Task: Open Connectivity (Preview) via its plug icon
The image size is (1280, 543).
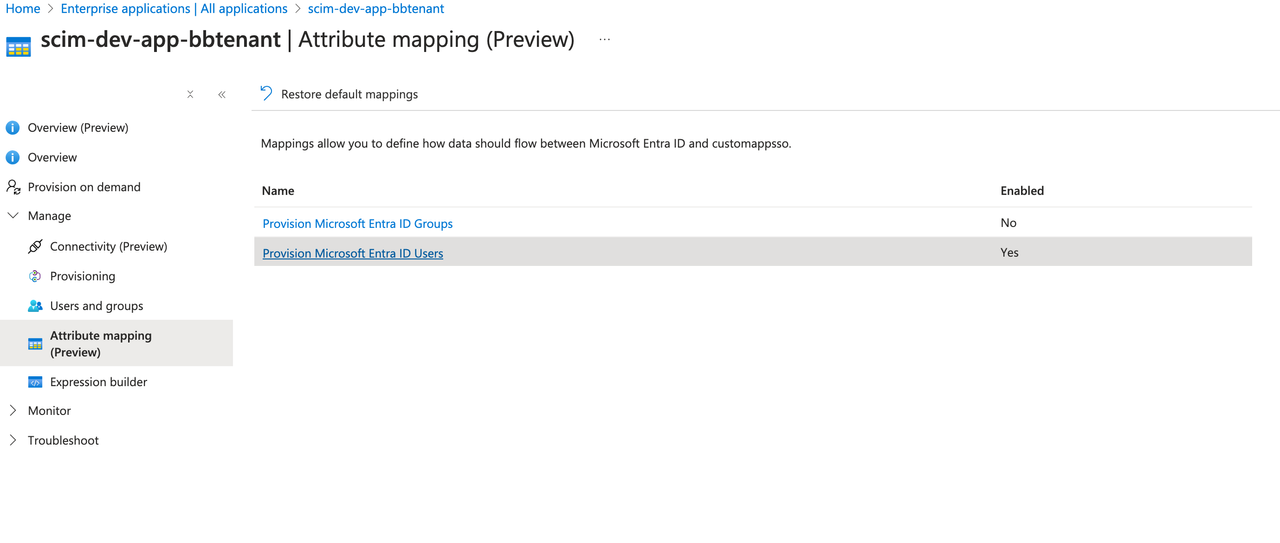Action: point(35,246)
